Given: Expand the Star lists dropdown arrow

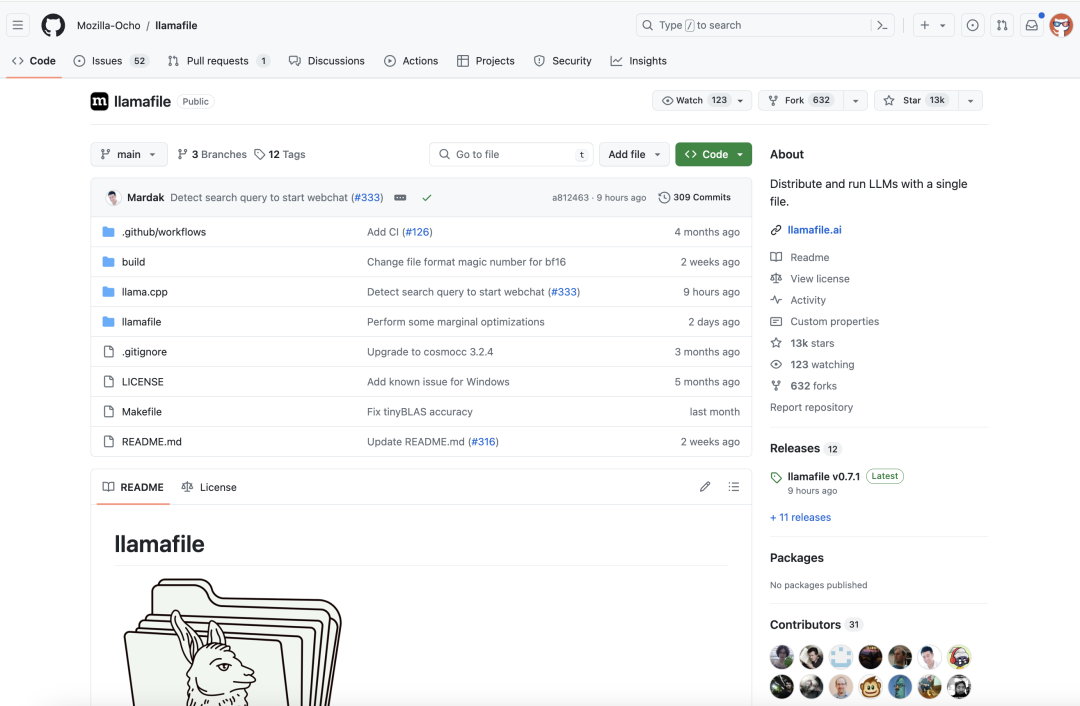Looking at the screenshot, I should click(x=970, y=101).
